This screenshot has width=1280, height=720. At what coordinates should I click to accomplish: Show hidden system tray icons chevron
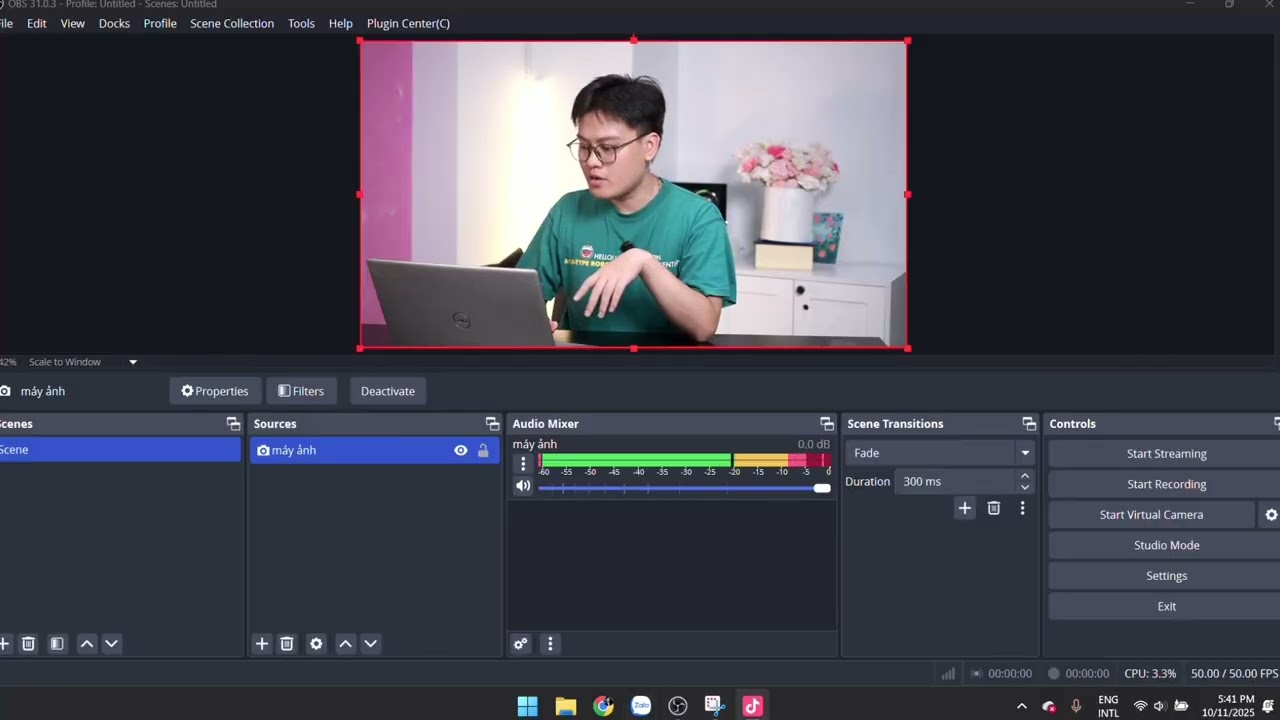coord(1021,706)
